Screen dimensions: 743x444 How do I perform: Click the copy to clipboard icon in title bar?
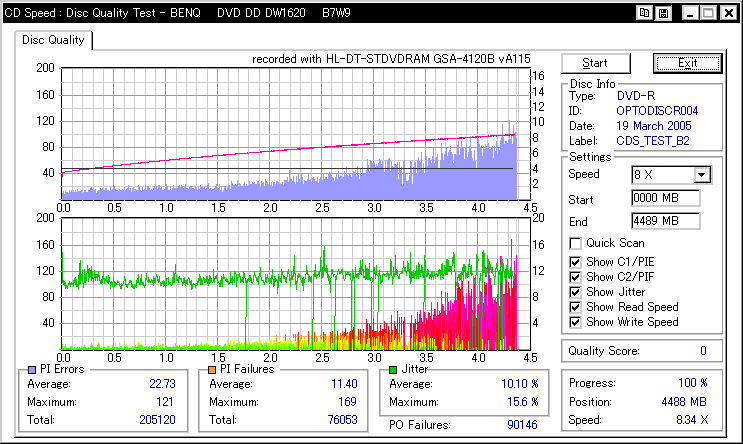[644, 13]
